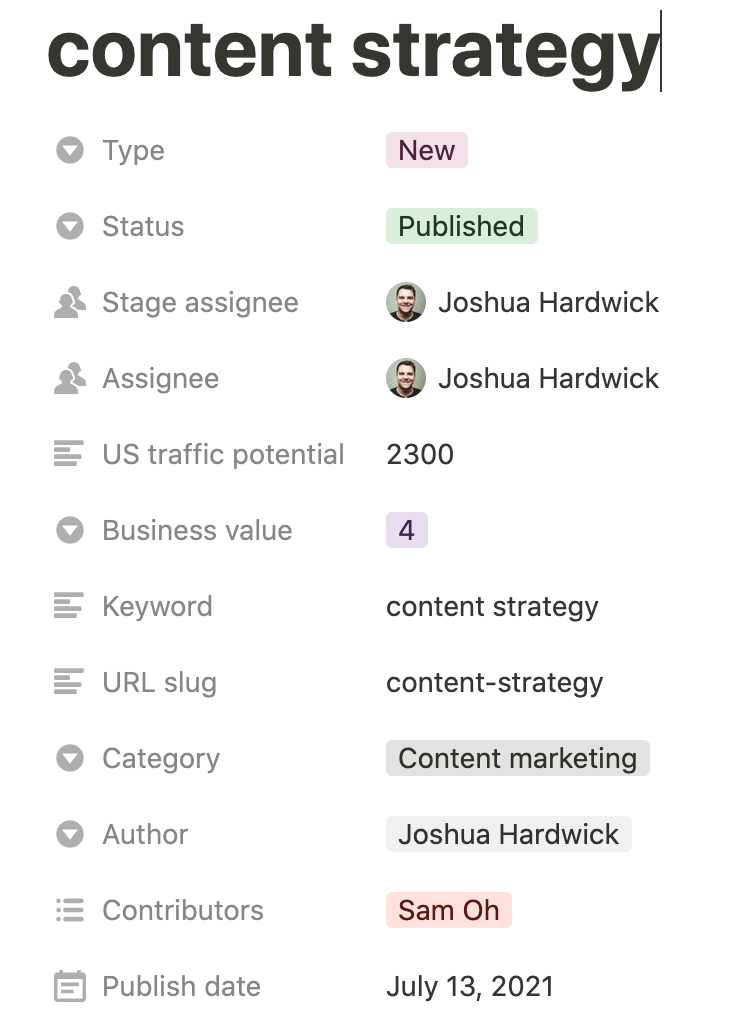Click the US traffic potential text icon
Viewport: 754px width, 1022px height.
click(x=69, y=455)
